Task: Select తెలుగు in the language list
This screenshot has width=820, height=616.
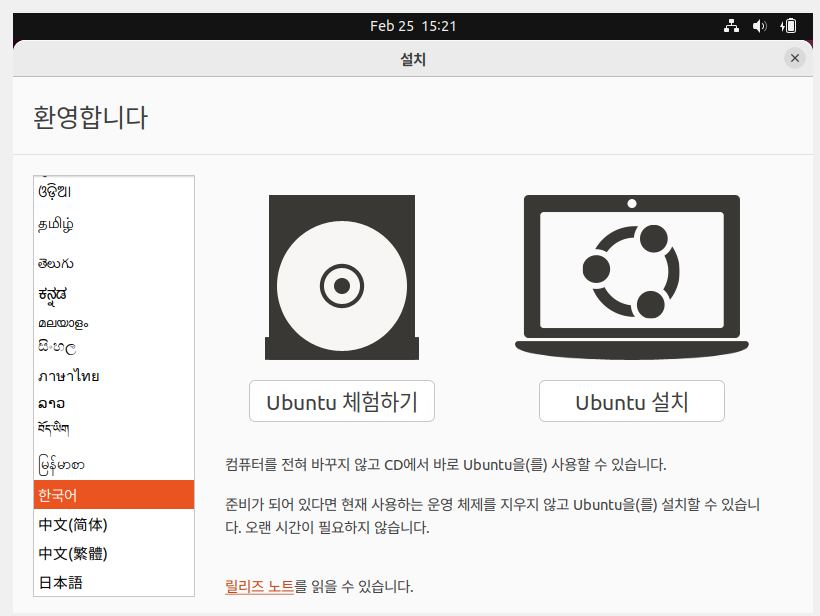Action: (114, 263)
